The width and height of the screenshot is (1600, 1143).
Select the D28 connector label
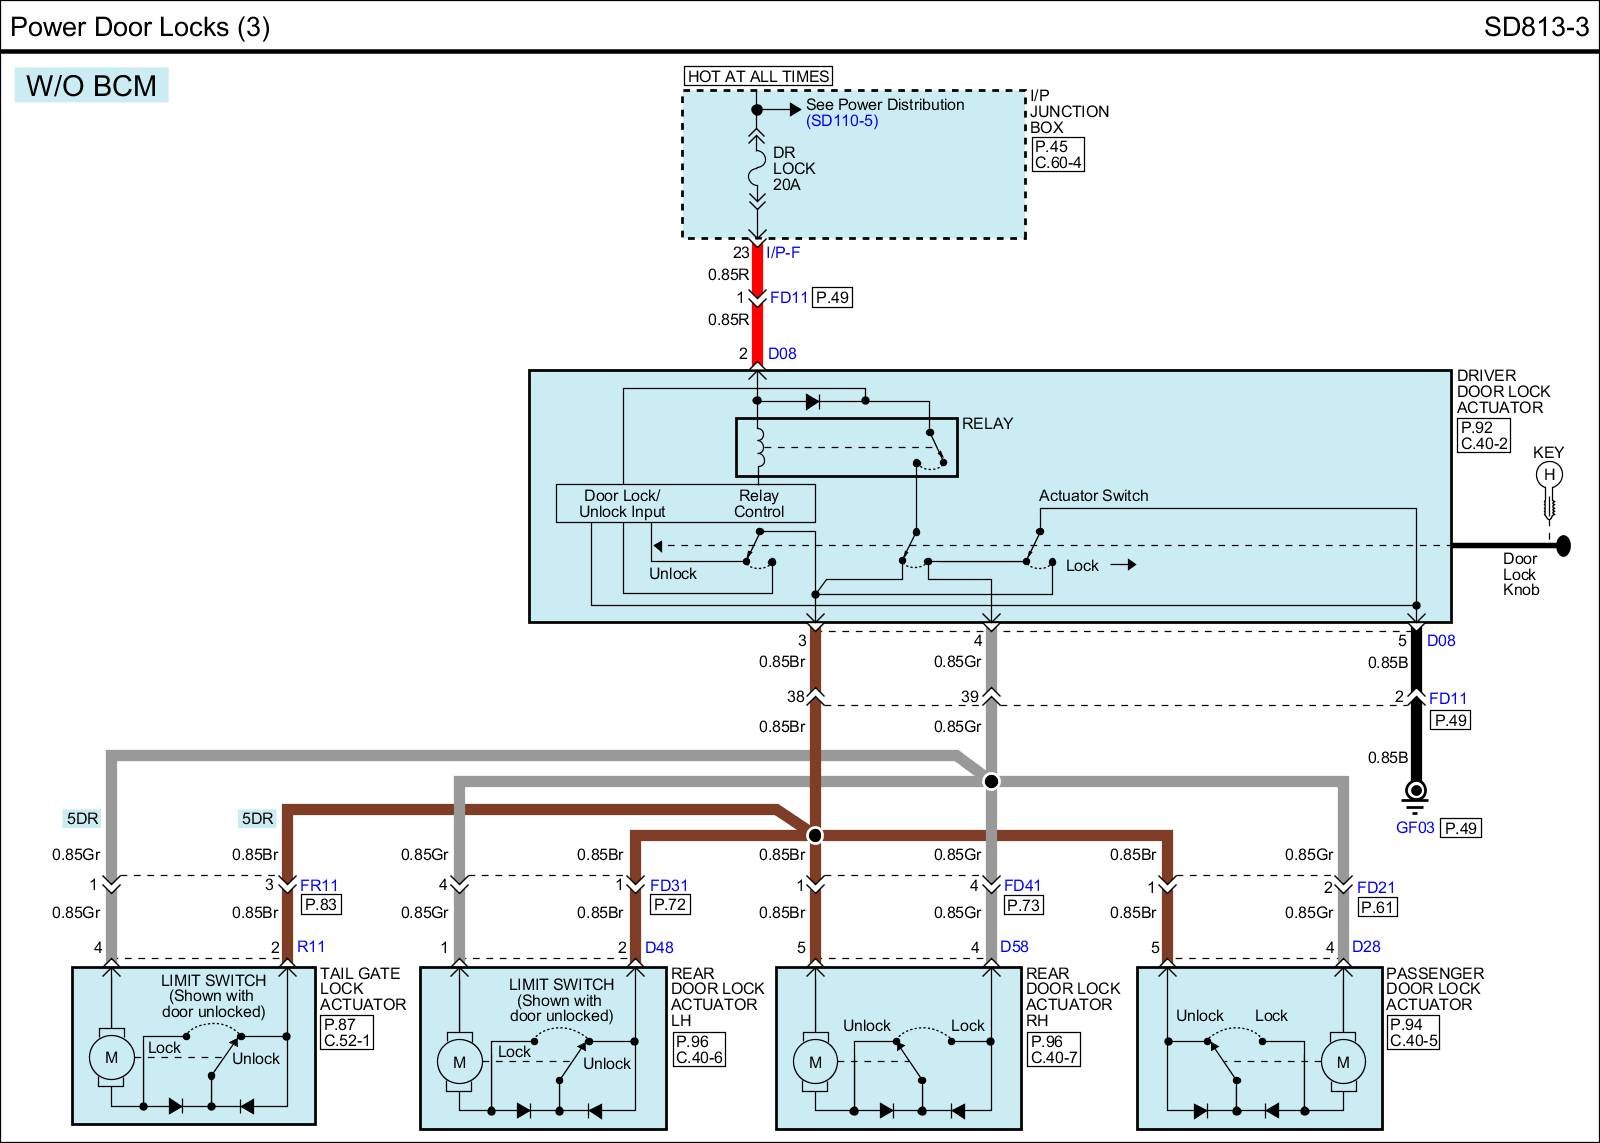click(1366, 947)
